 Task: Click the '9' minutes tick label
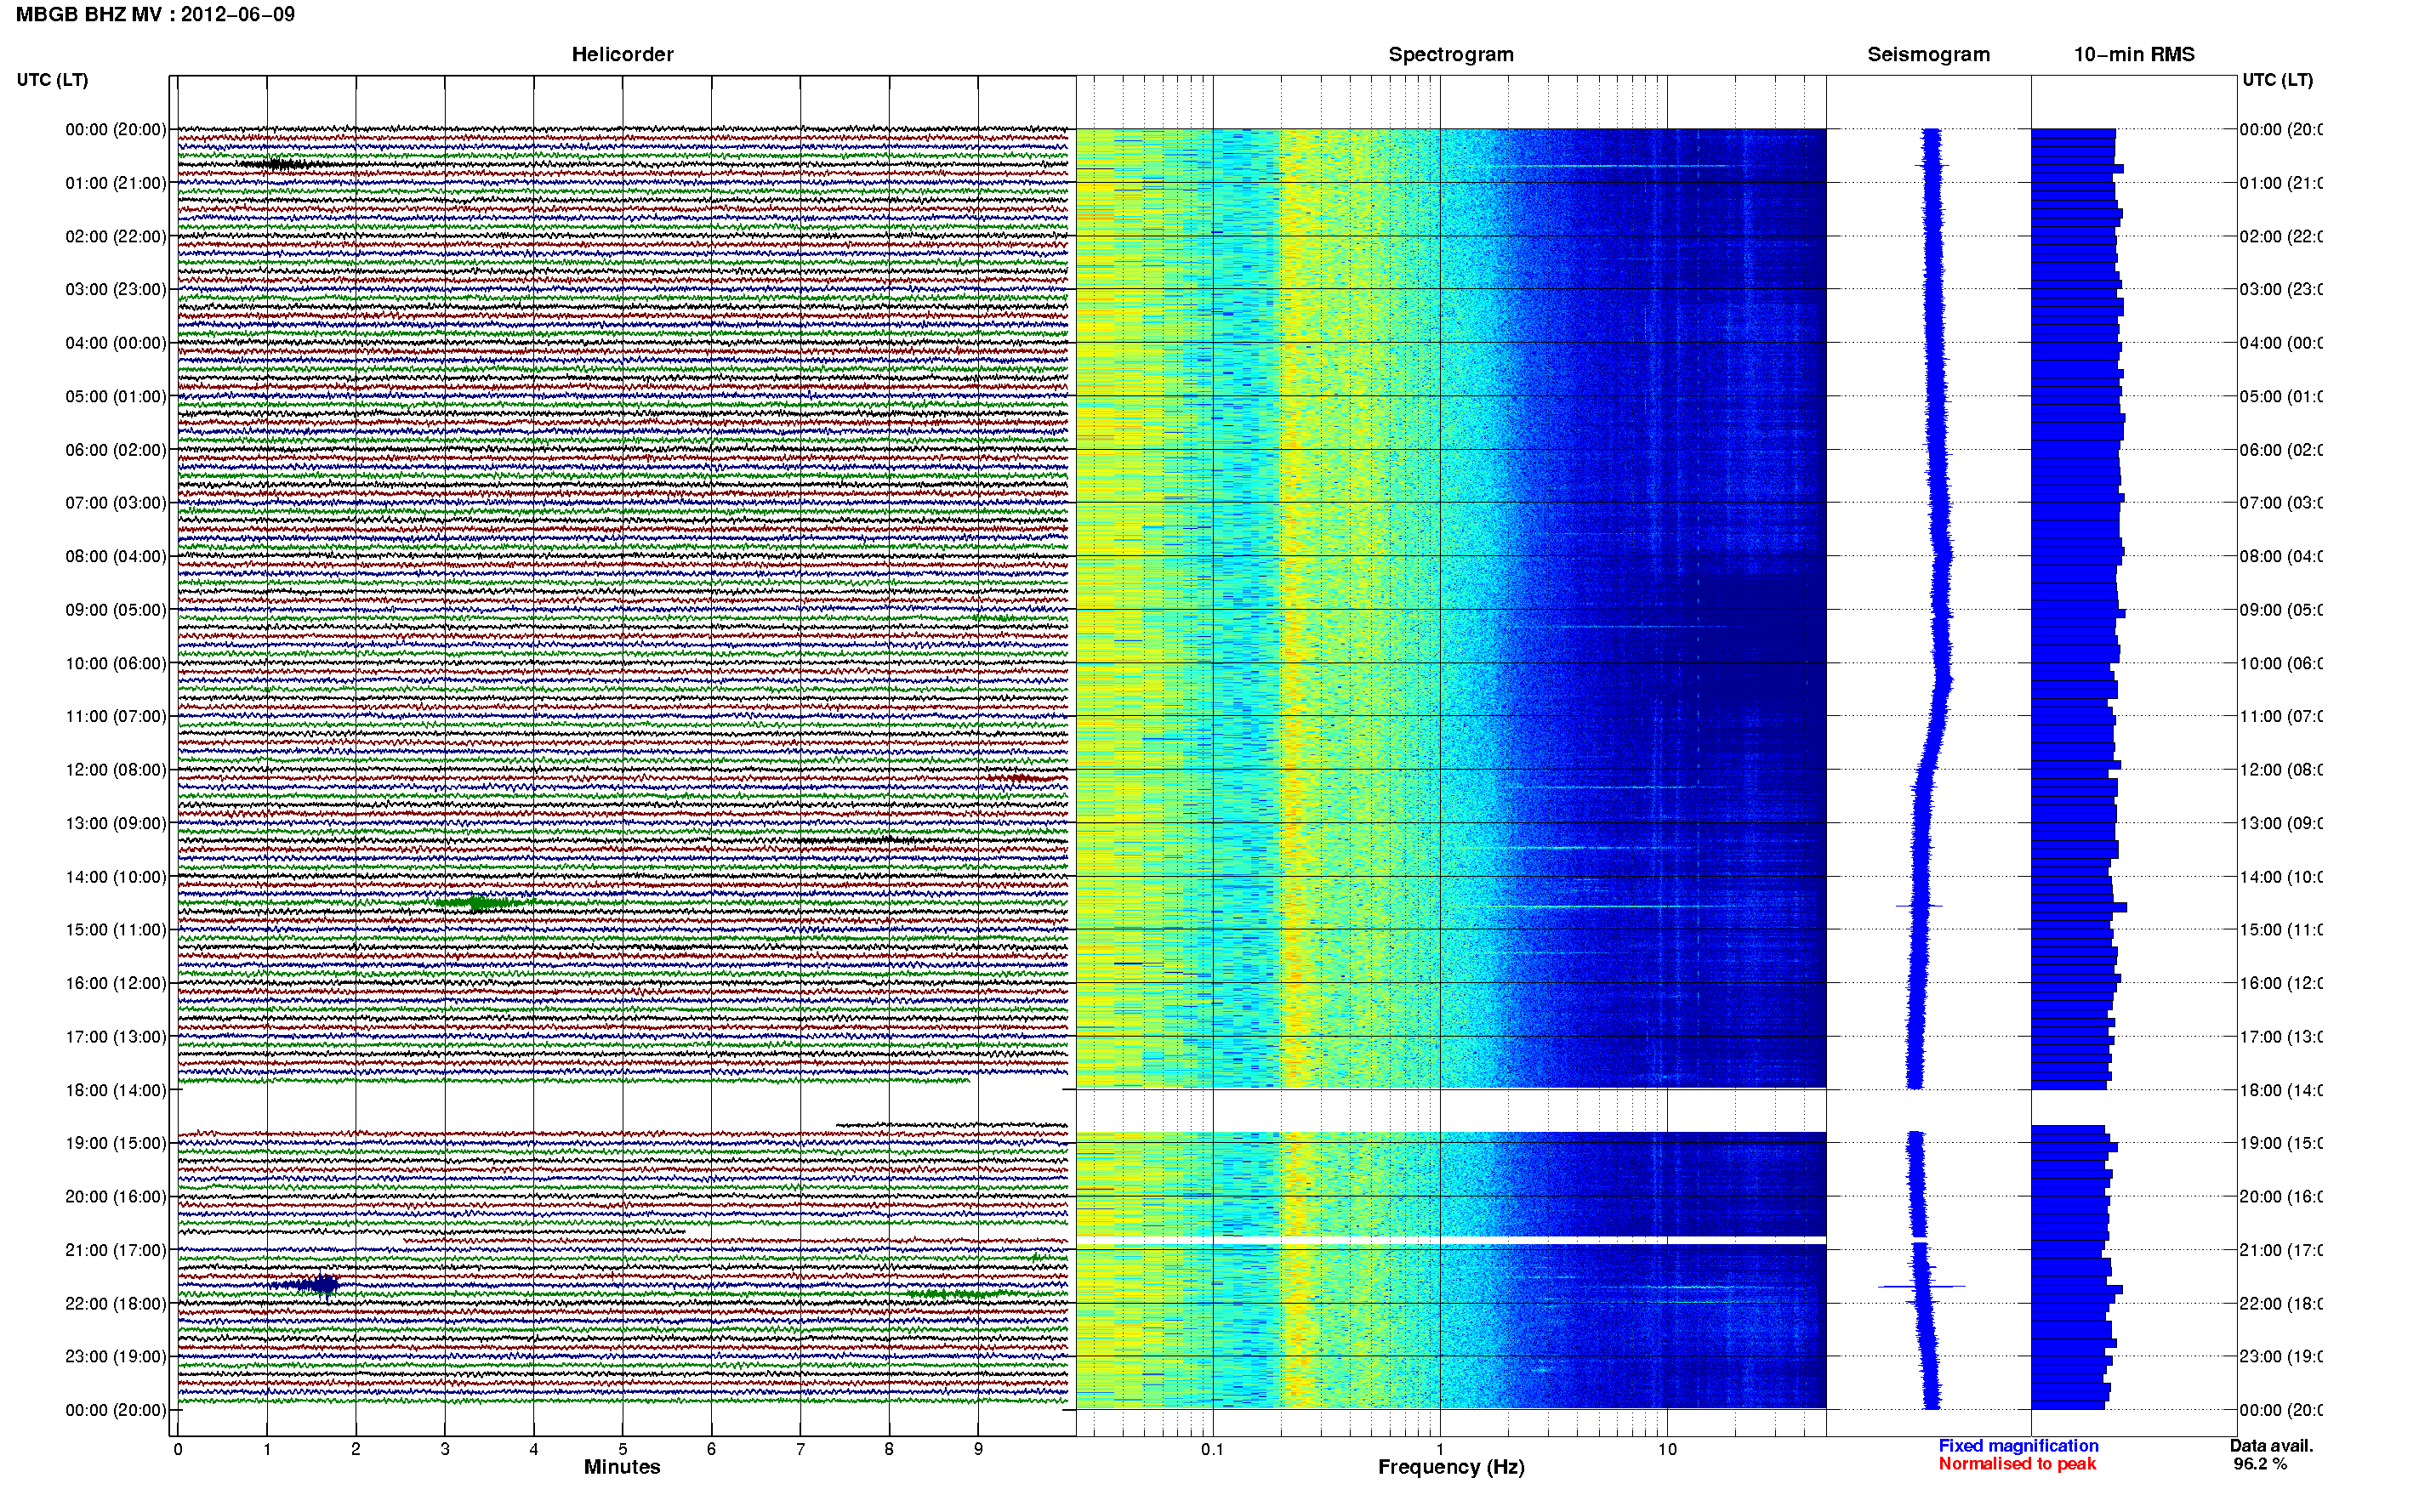(x=978, y=1449)
